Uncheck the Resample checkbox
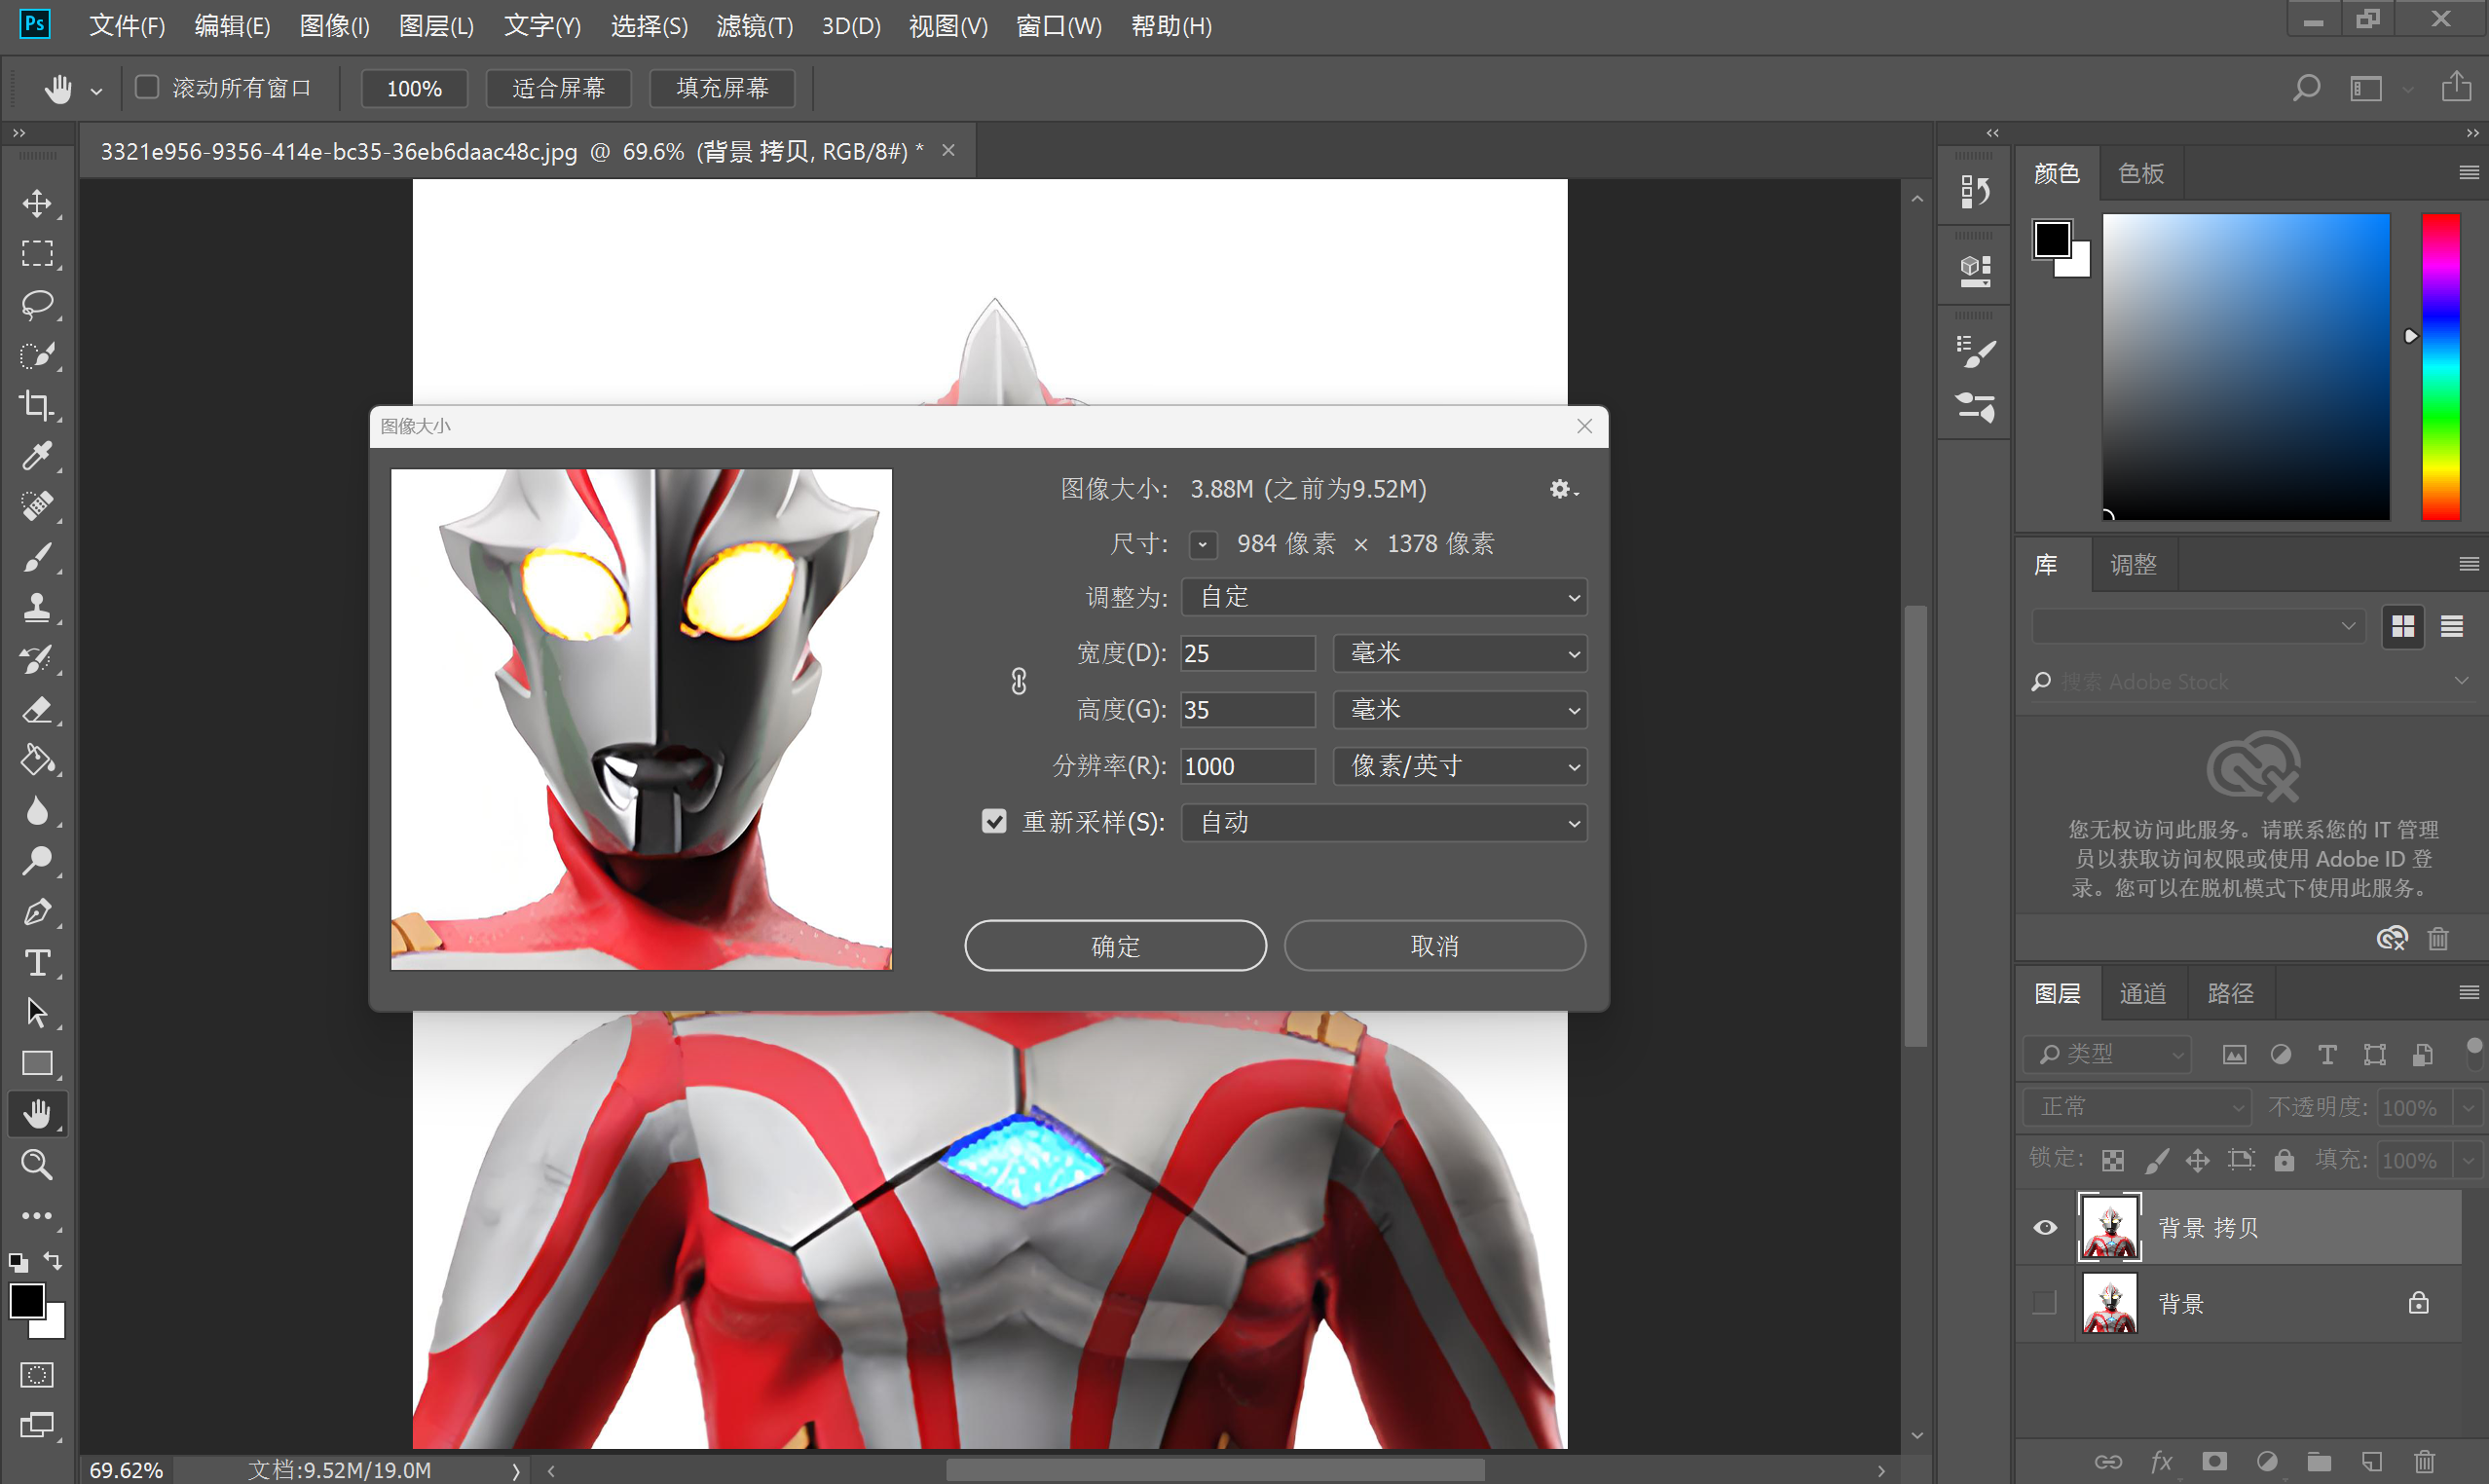2489x1484 pixels. 993,821
